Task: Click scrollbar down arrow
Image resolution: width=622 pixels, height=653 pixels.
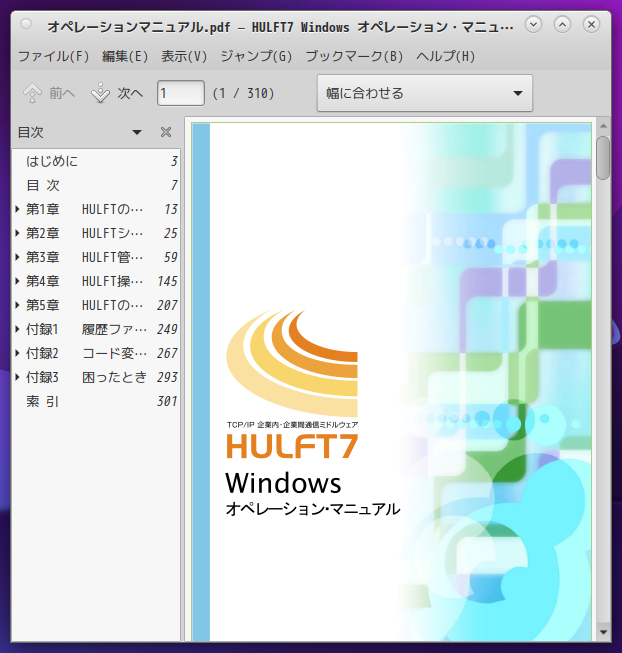Action: coord(603,633)
